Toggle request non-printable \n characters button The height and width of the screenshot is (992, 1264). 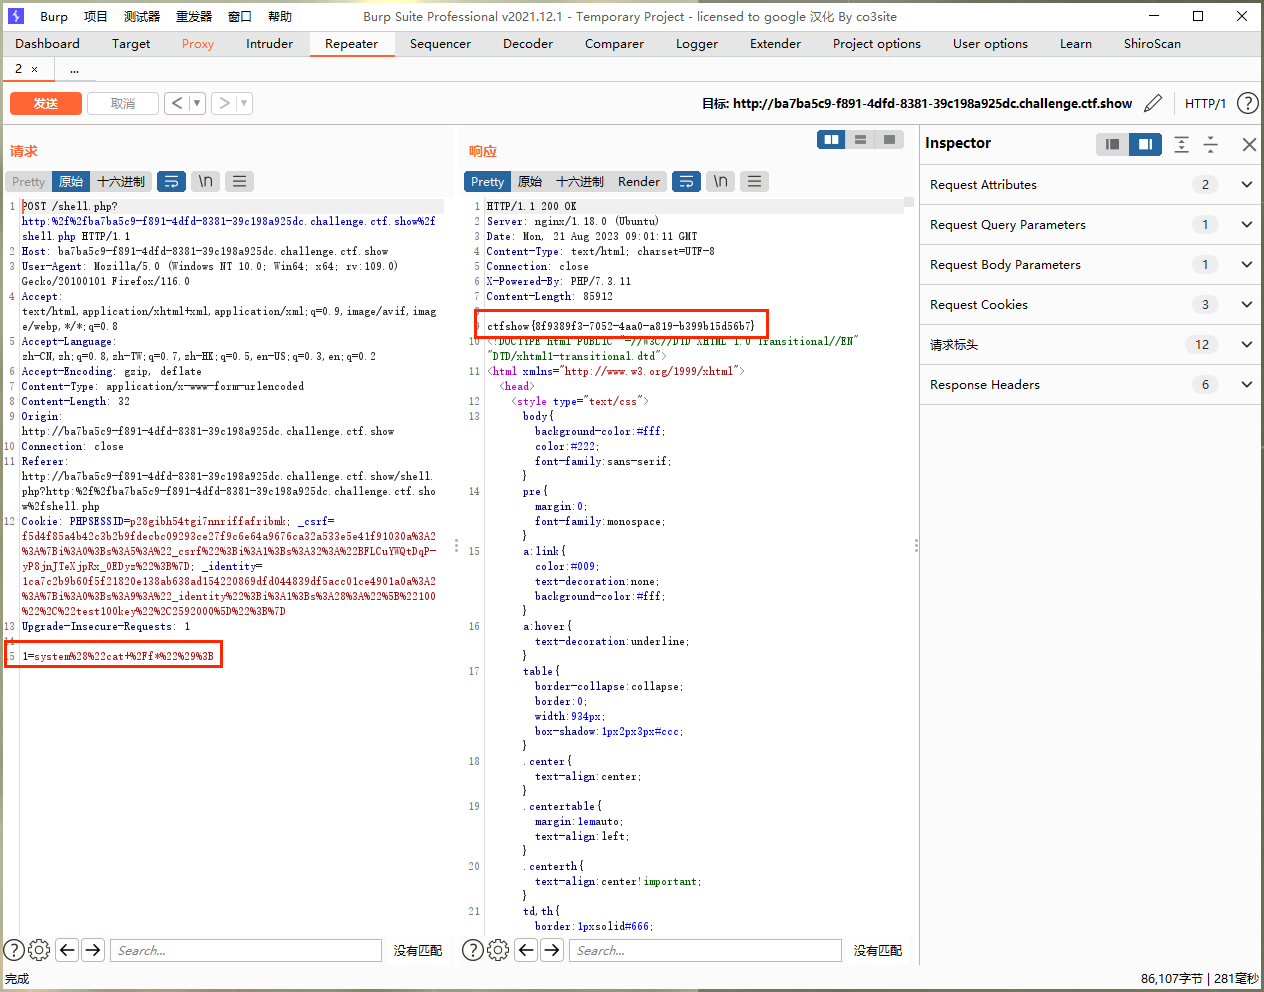coord(205,181)
